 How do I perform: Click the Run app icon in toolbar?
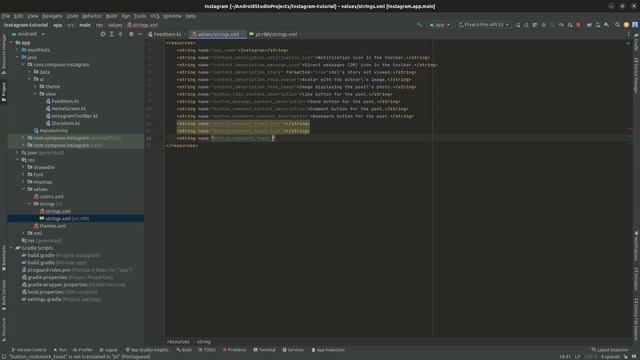coord(518,25)
